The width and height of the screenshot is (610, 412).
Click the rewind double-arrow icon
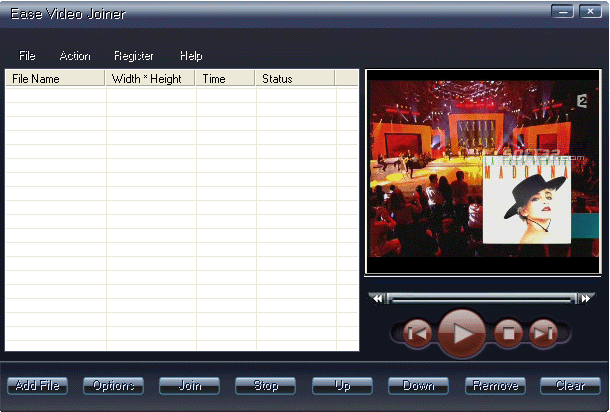pos(377,298)
